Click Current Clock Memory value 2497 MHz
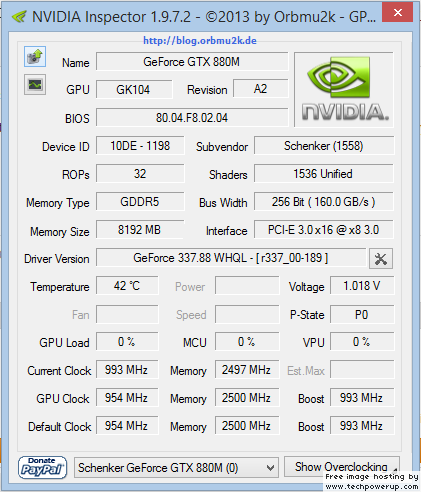This screenshot has width=421, height=492. click(247, 370)
